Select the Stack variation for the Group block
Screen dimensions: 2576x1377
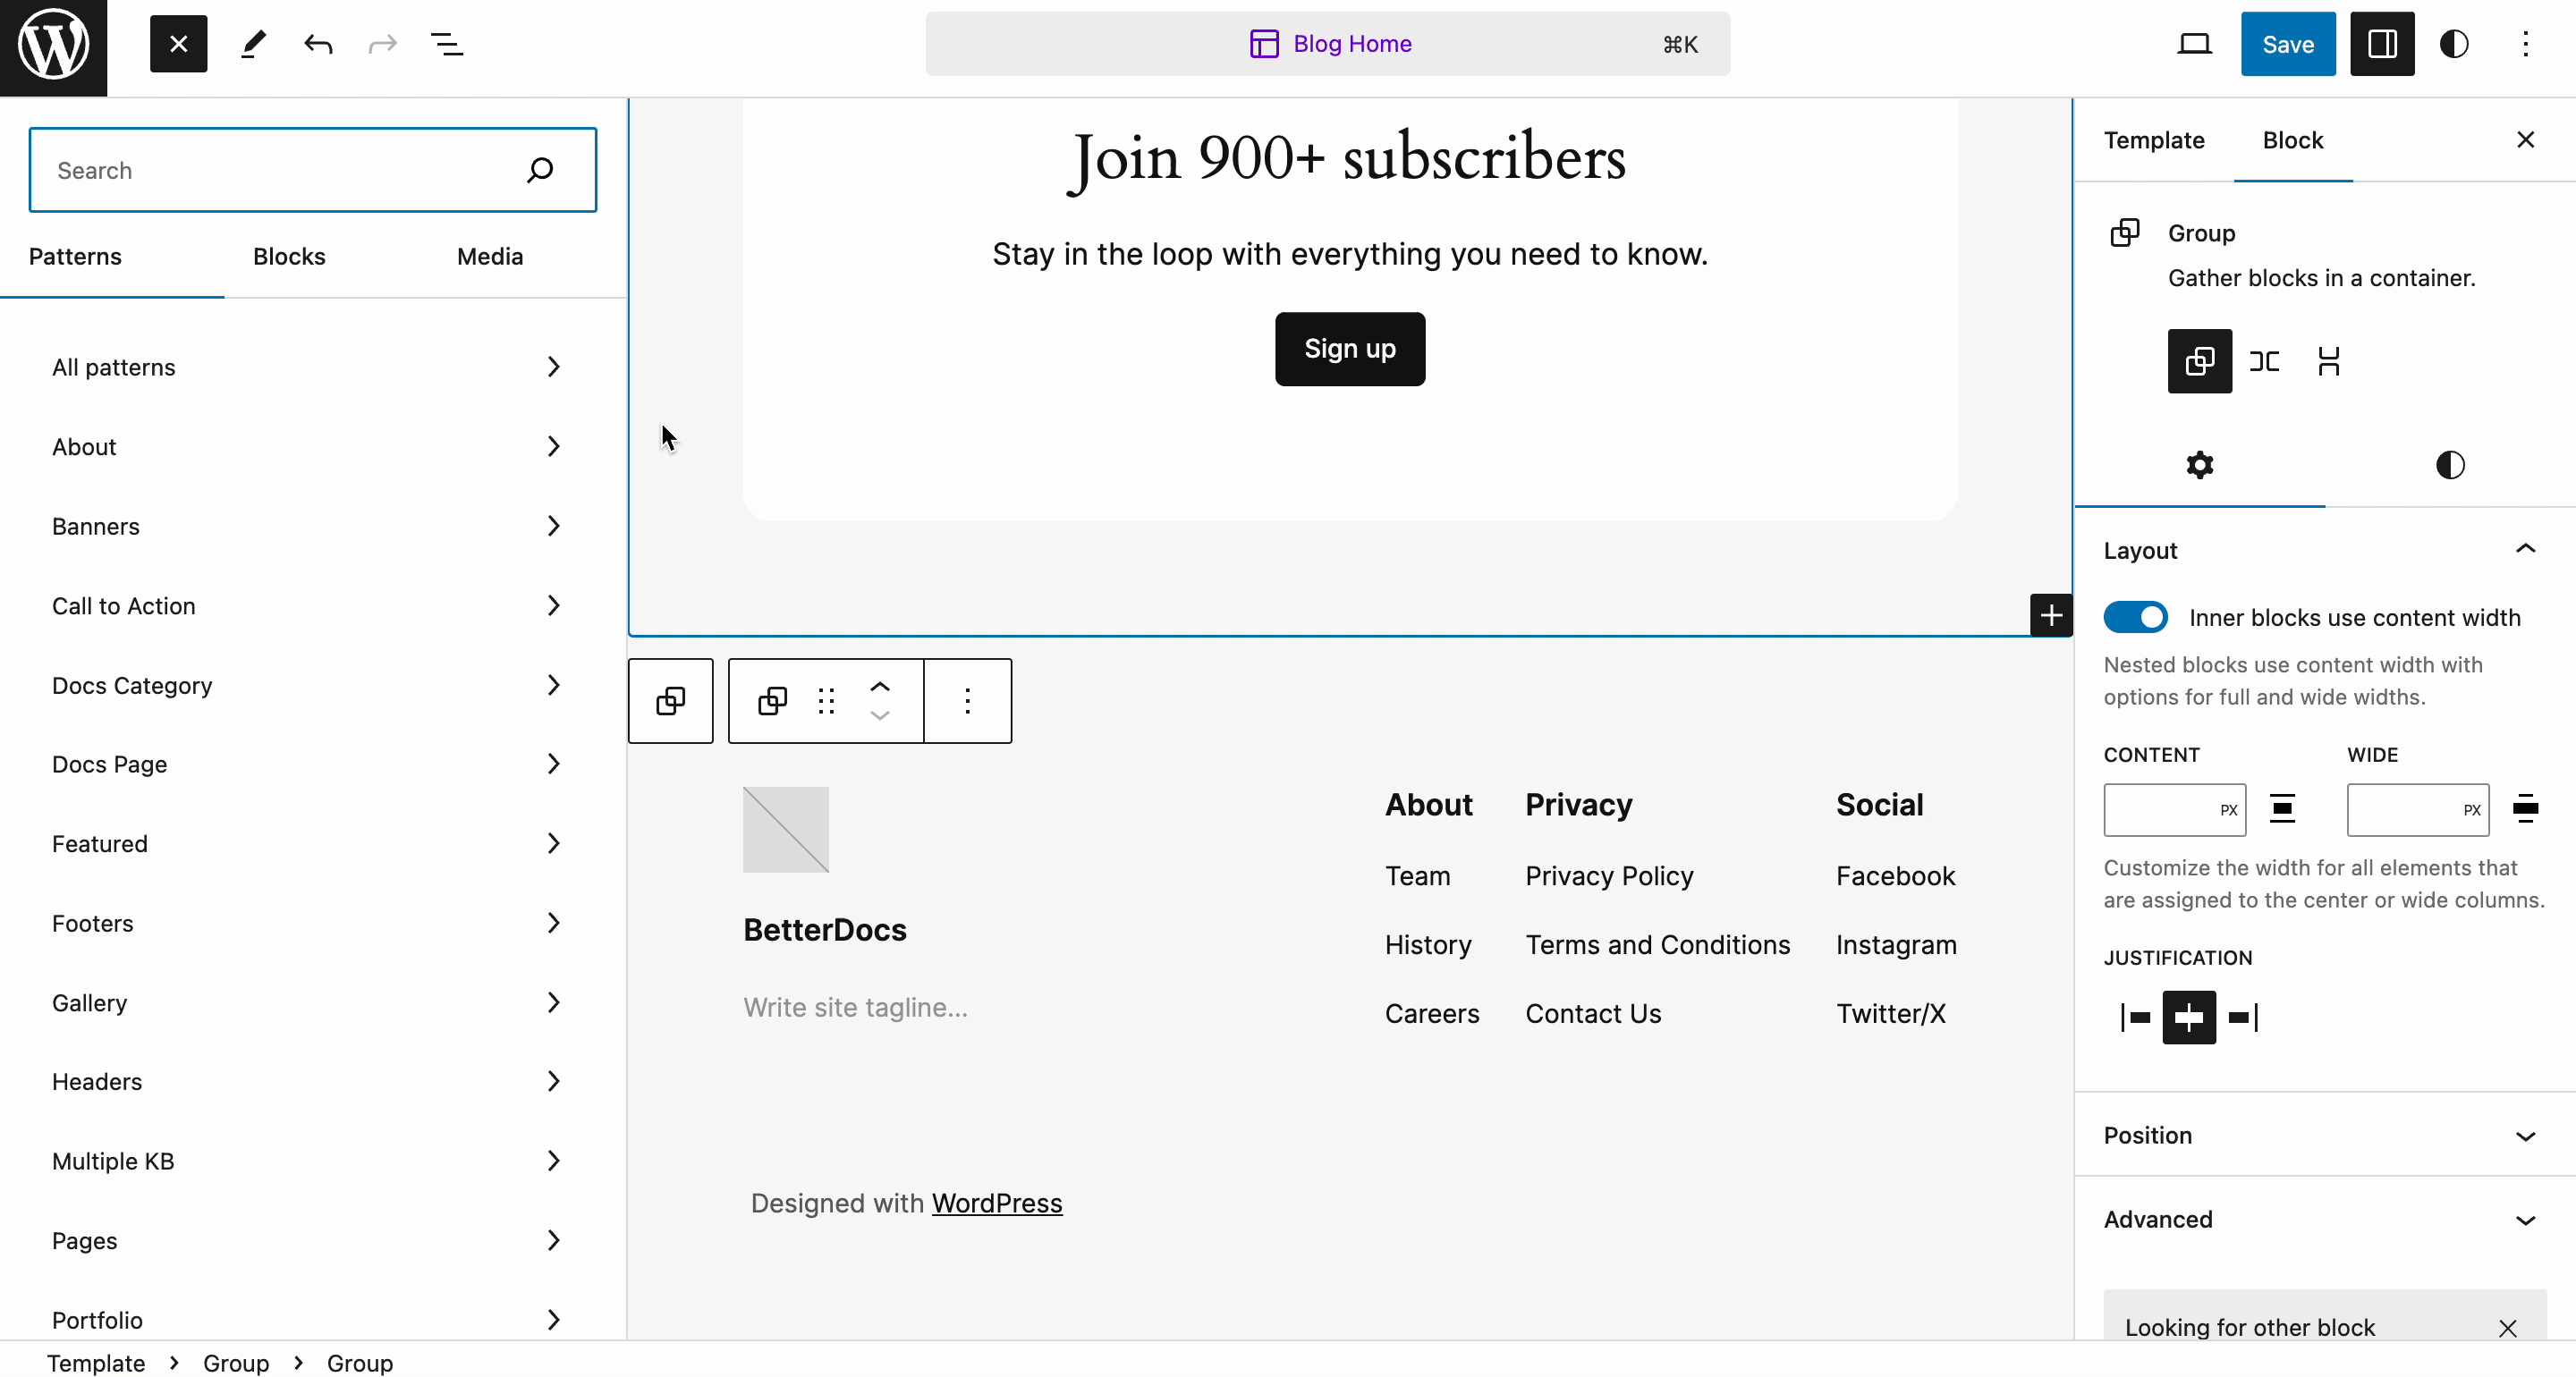click(x=2330, y=361)
